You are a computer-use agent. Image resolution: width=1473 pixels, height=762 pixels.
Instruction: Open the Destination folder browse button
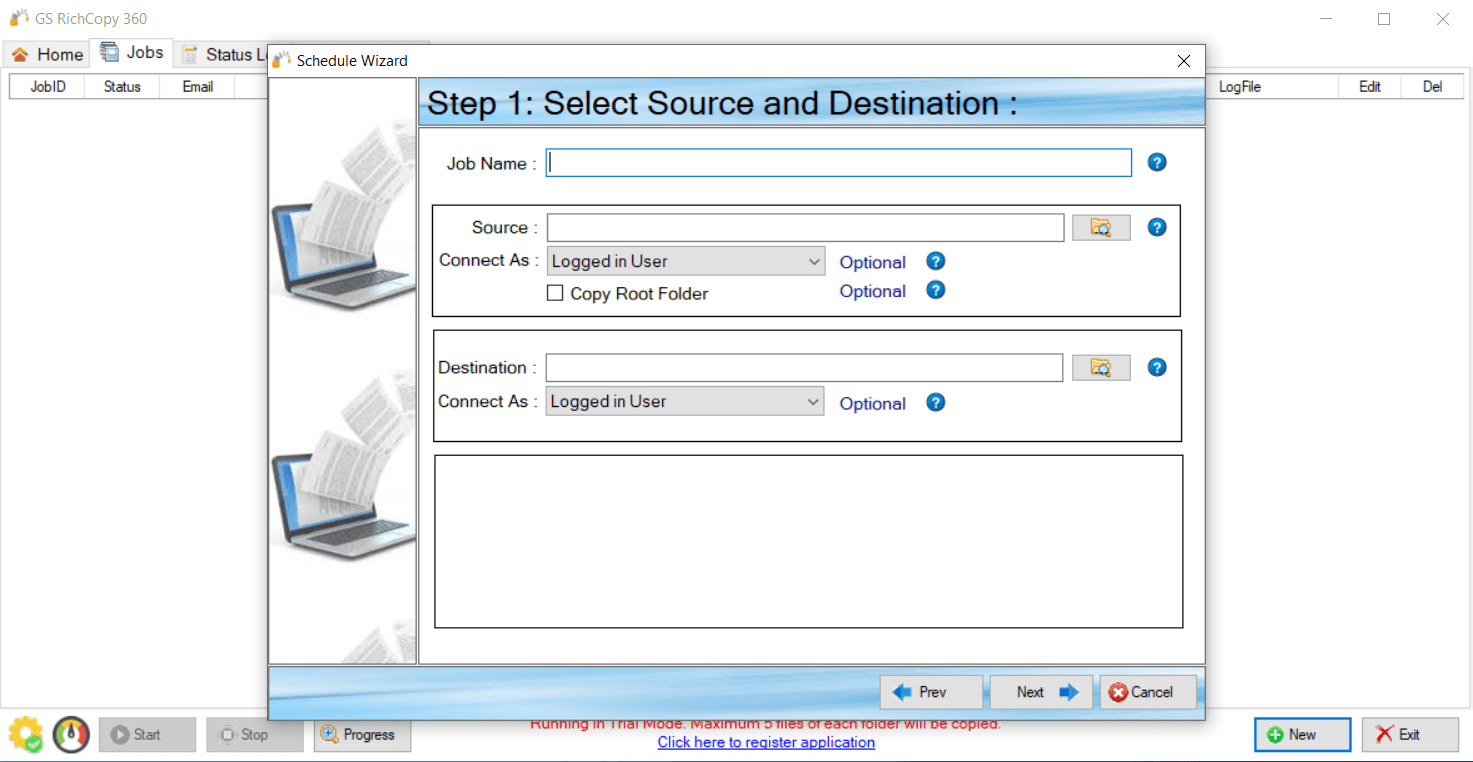pos(1101,367)
